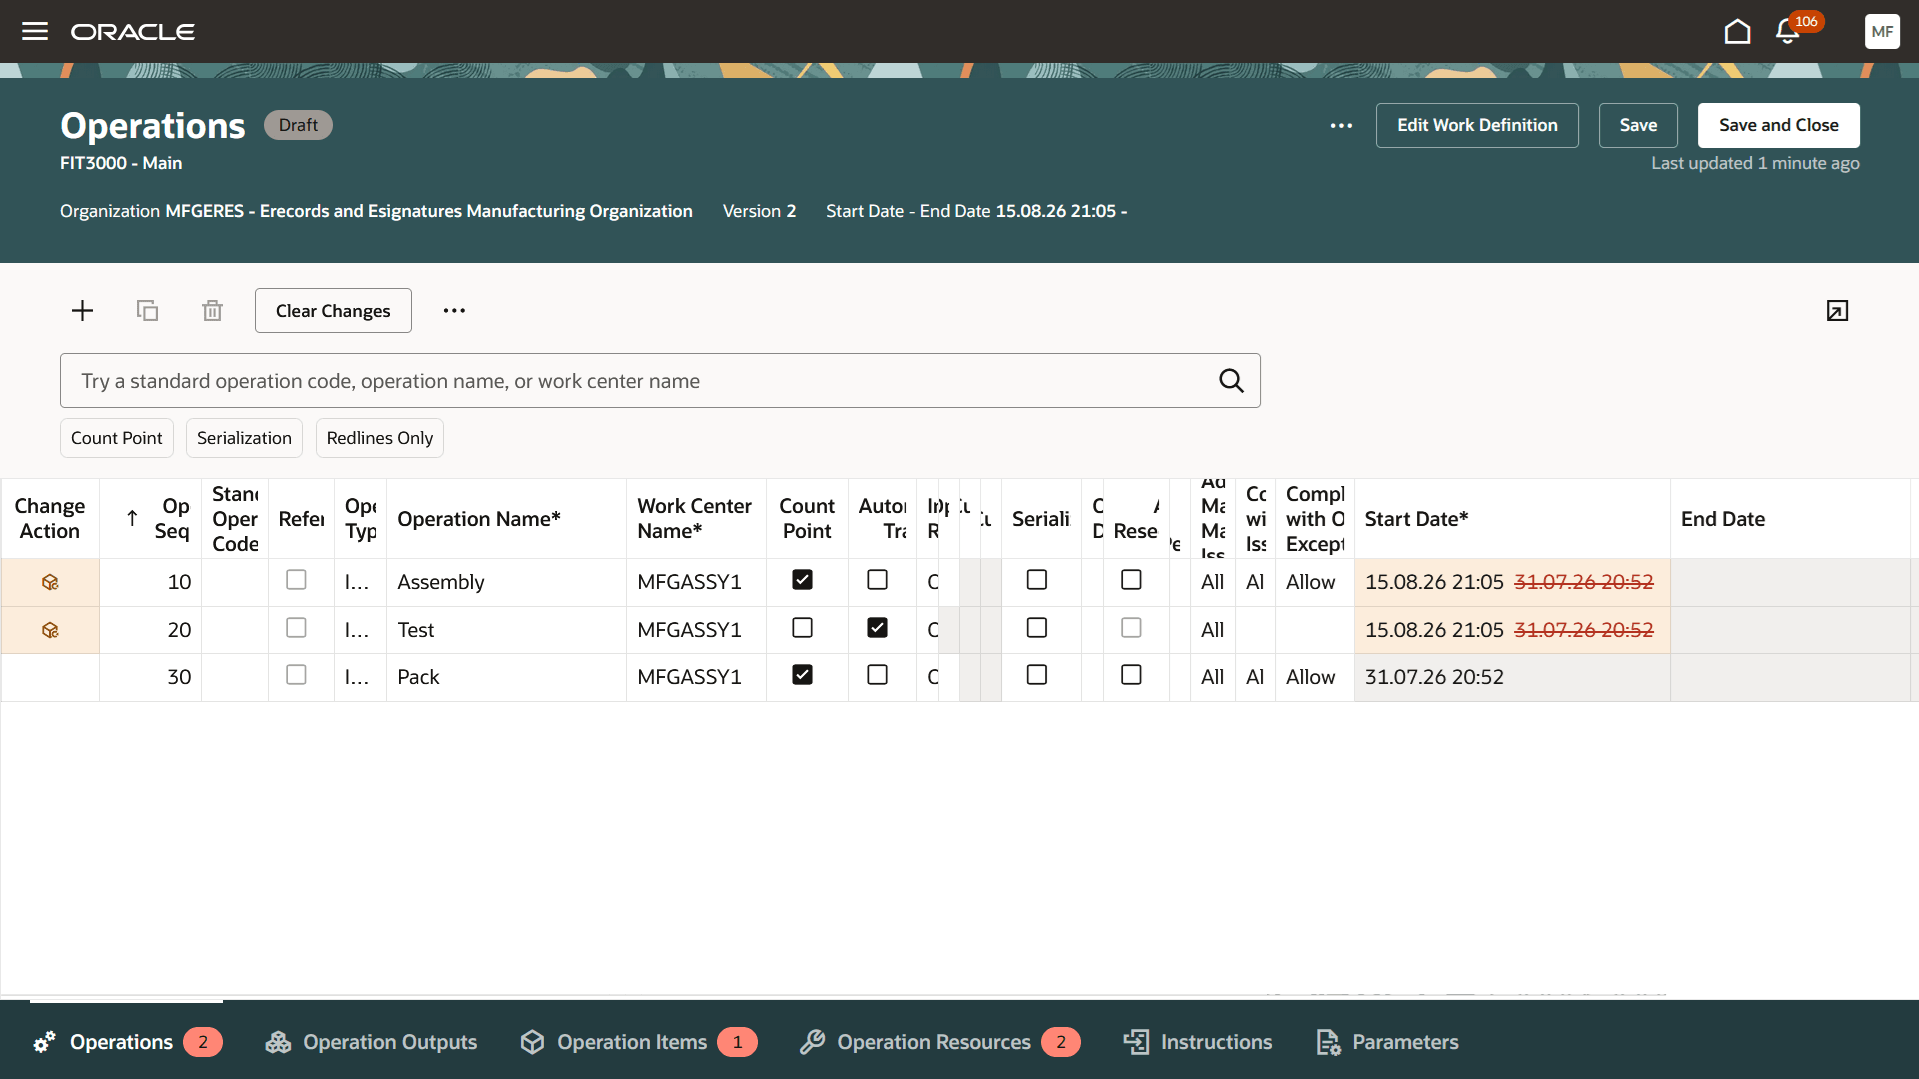Click Save and Close button
This screenshot has height=1079, width=1919.
click(x=1778, y=125)
